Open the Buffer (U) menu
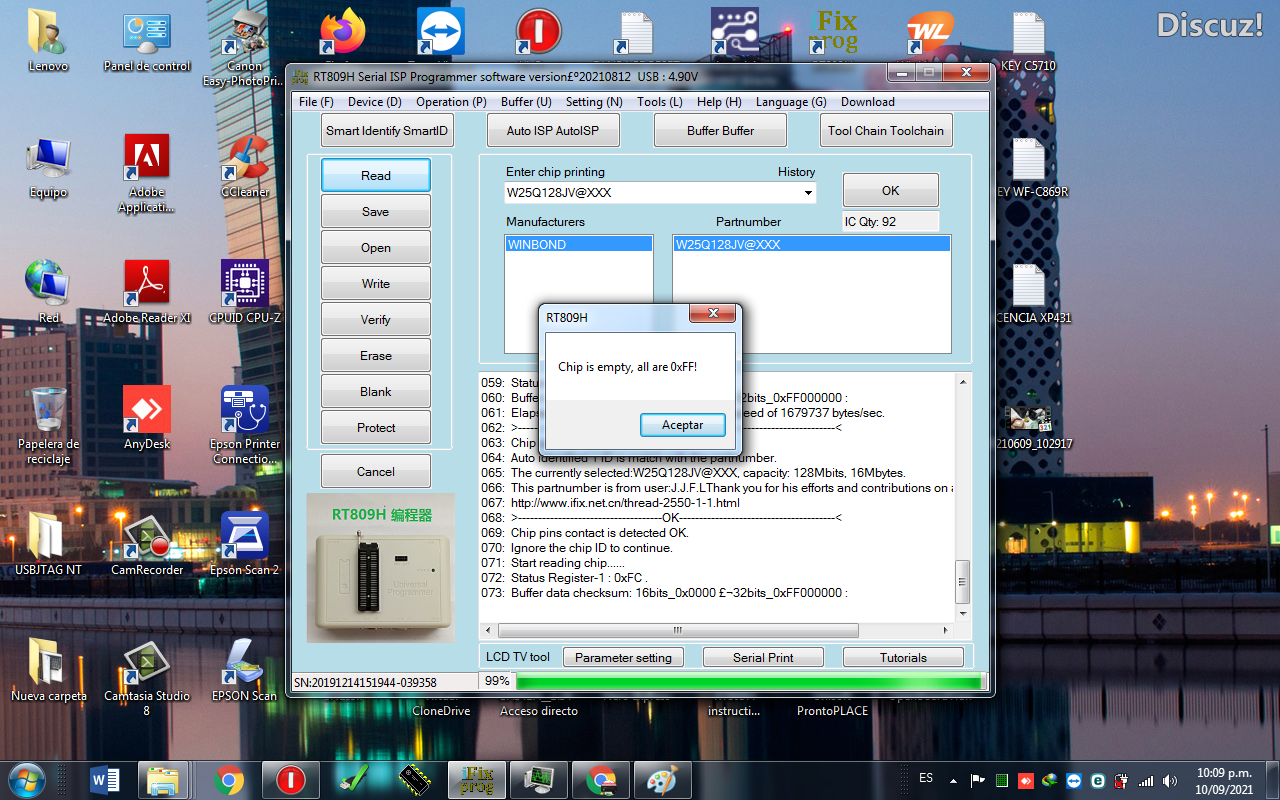Image resolution: width=1280 pixels, height=800 pixels. pos(526,102)
